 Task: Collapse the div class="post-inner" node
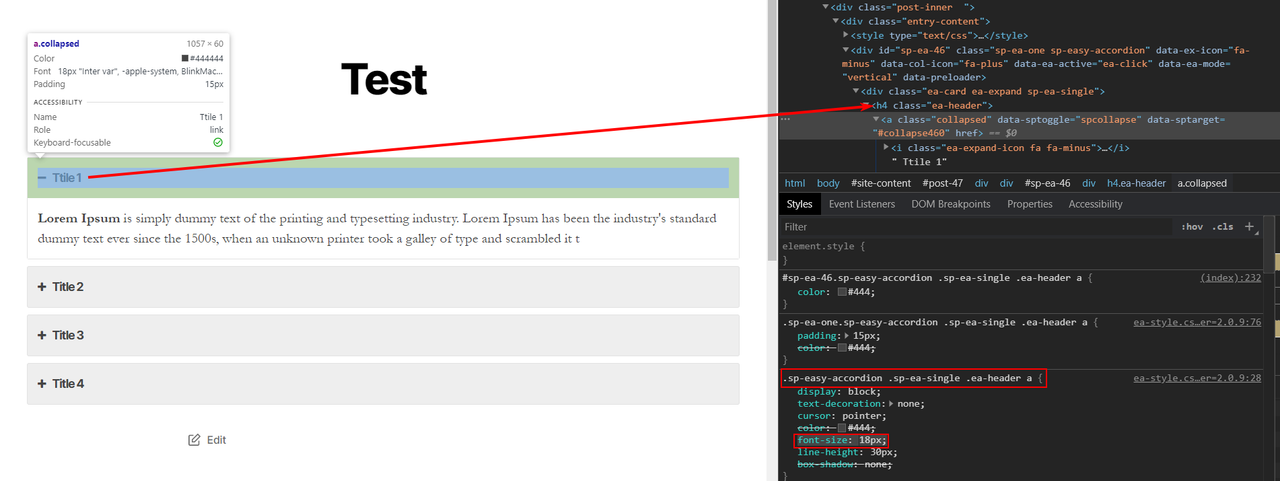(x=824, y=8)
